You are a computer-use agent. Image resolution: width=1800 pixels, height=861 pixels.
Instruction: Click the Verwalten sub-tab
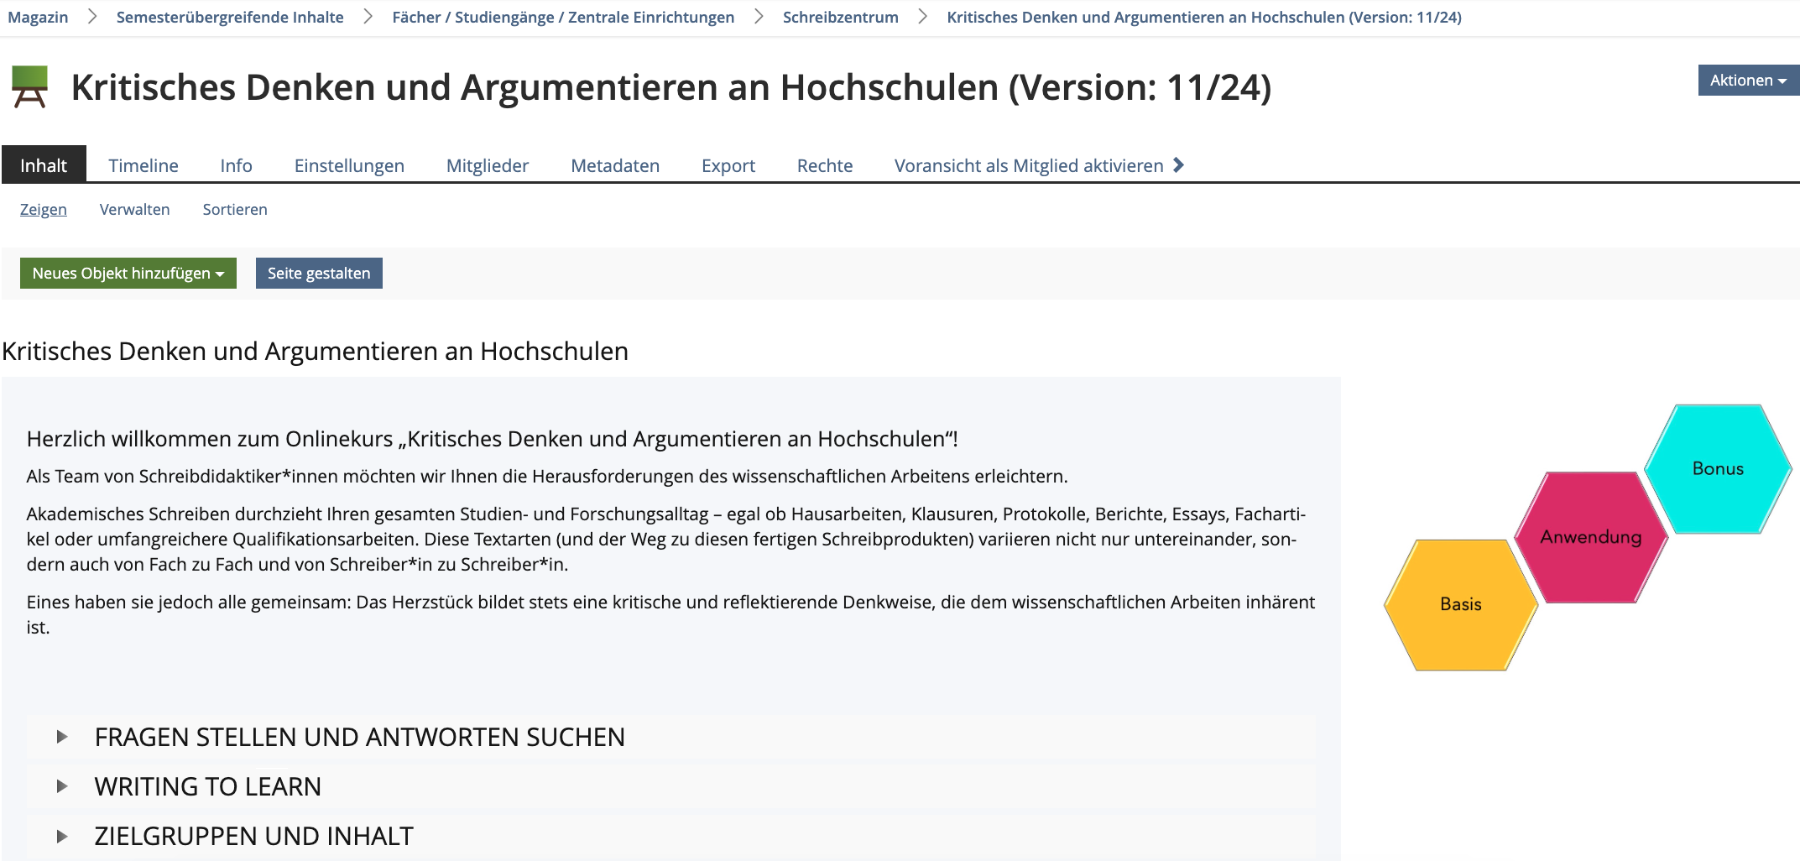tap(135, 209)
